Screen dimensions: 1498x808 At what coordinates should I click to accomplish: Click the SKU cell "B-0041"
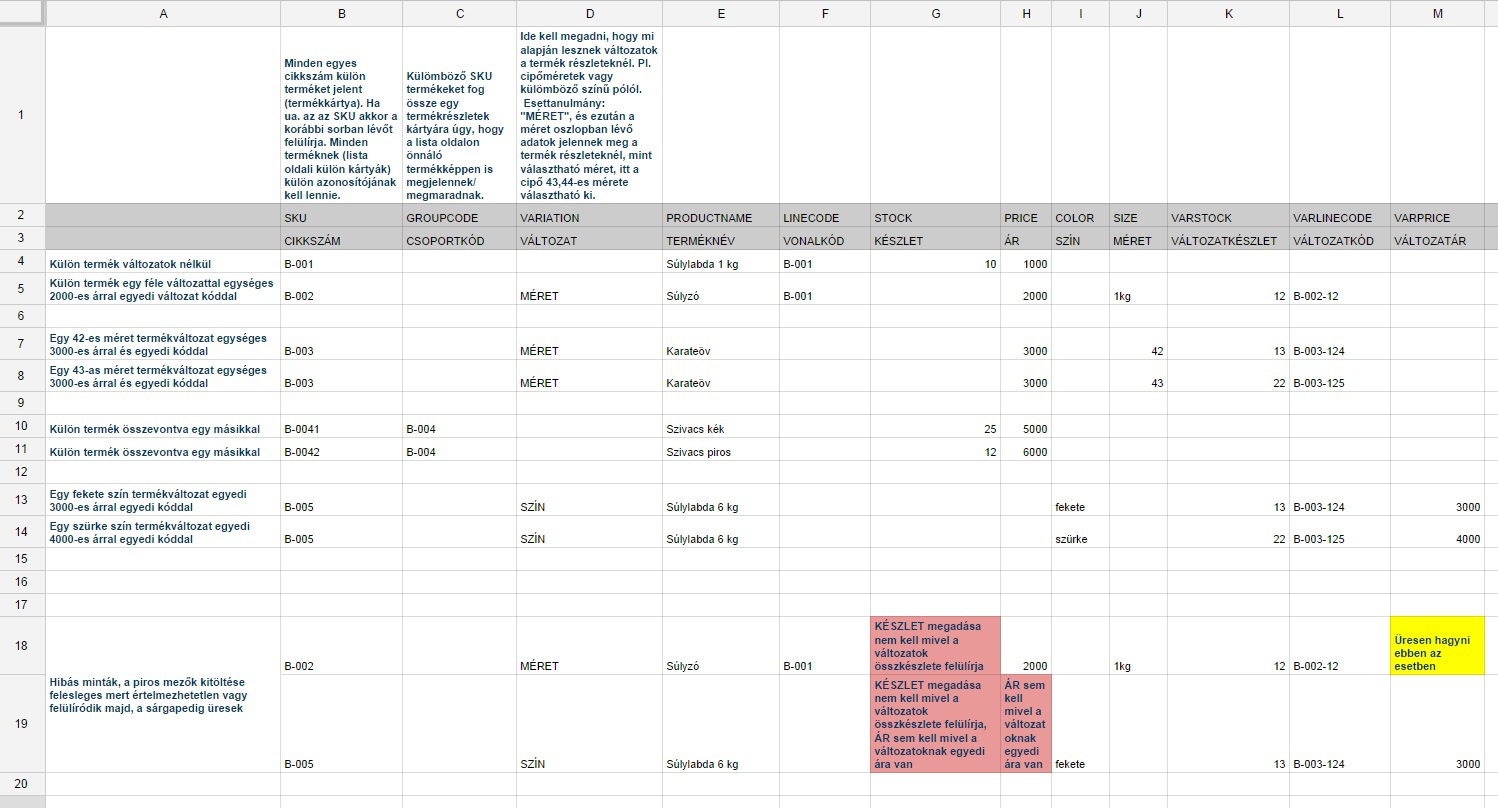pos(341,429)
